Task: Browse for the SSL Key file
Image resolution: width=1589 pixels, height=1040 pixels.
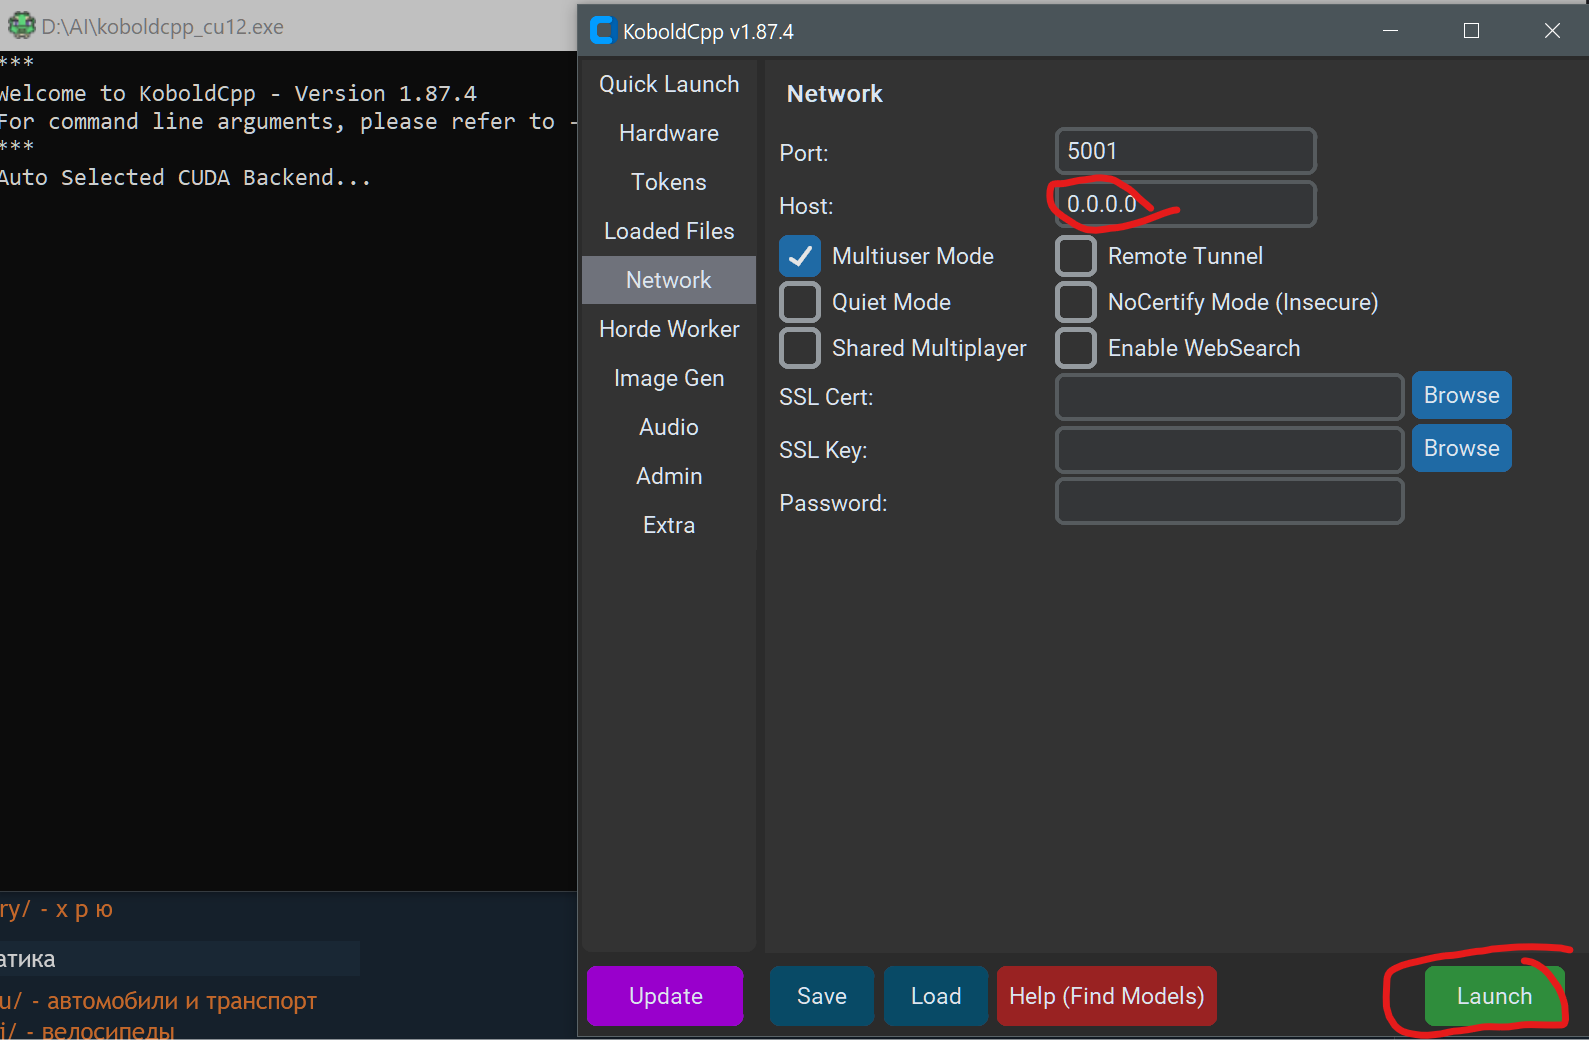Action: click(1461, 448)
